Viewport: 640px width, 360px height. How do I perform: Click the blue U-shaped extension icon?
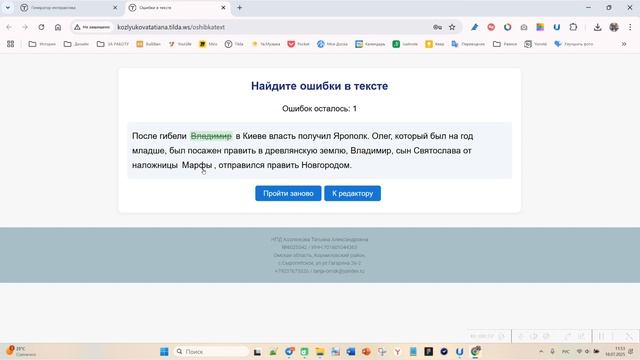click(557, 27)
